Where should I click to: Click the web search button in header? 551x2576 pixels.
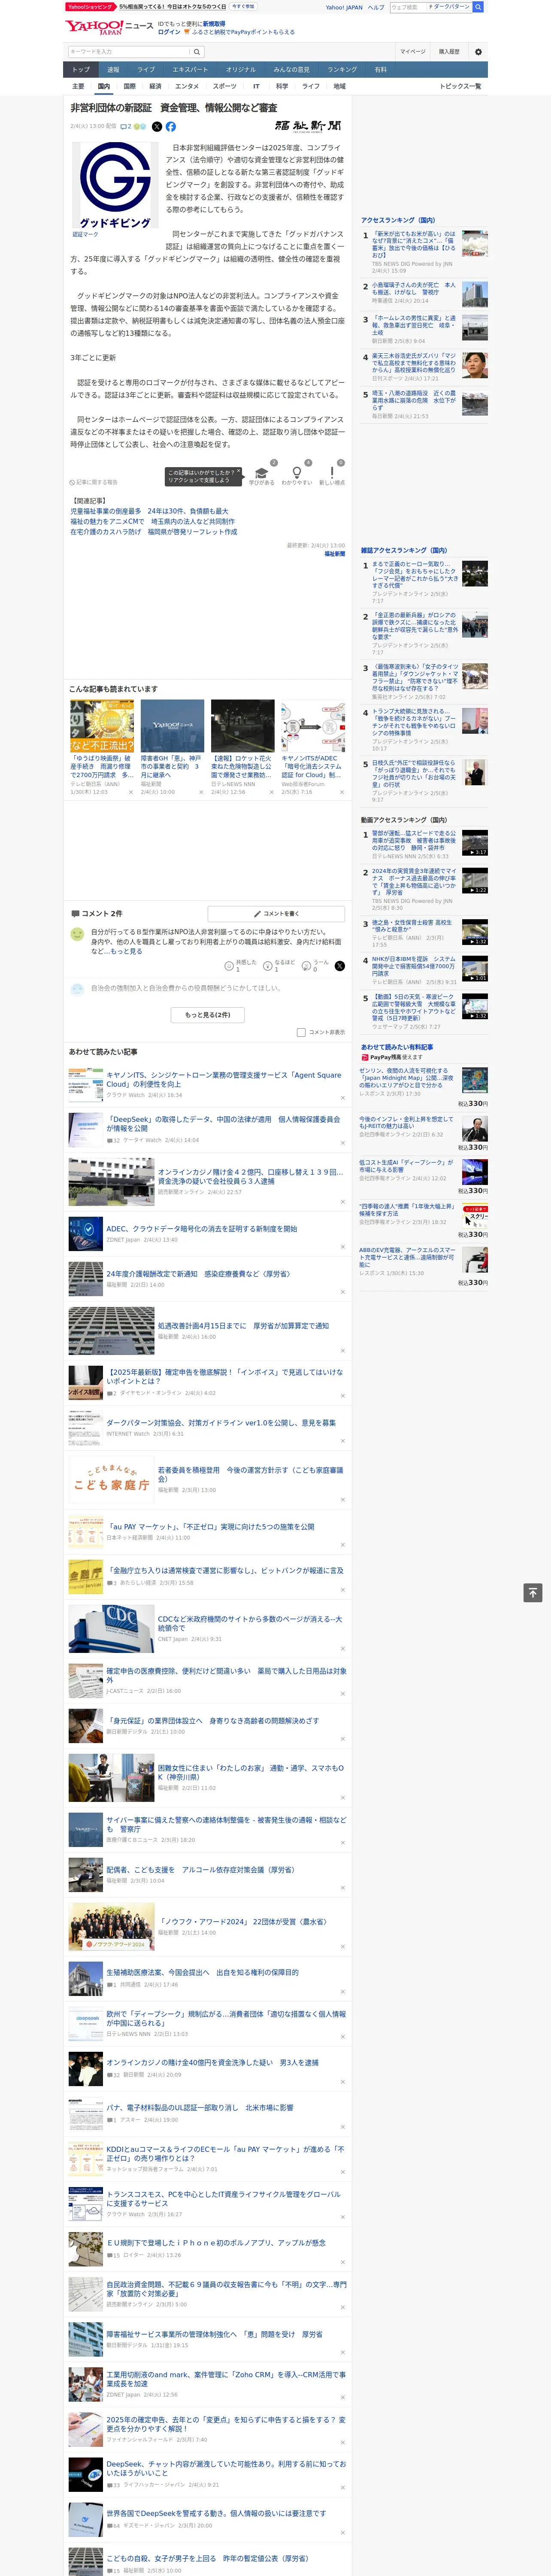[x=478, y=7]
